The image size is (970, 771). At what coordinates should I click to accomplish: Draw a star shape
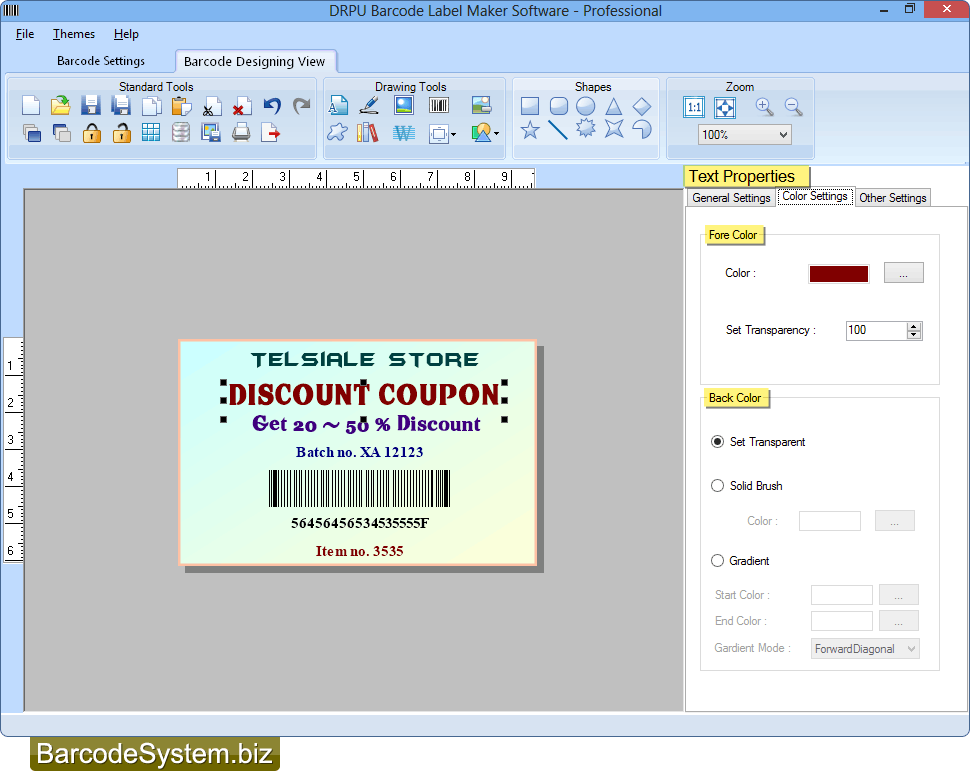click(530, 131)
